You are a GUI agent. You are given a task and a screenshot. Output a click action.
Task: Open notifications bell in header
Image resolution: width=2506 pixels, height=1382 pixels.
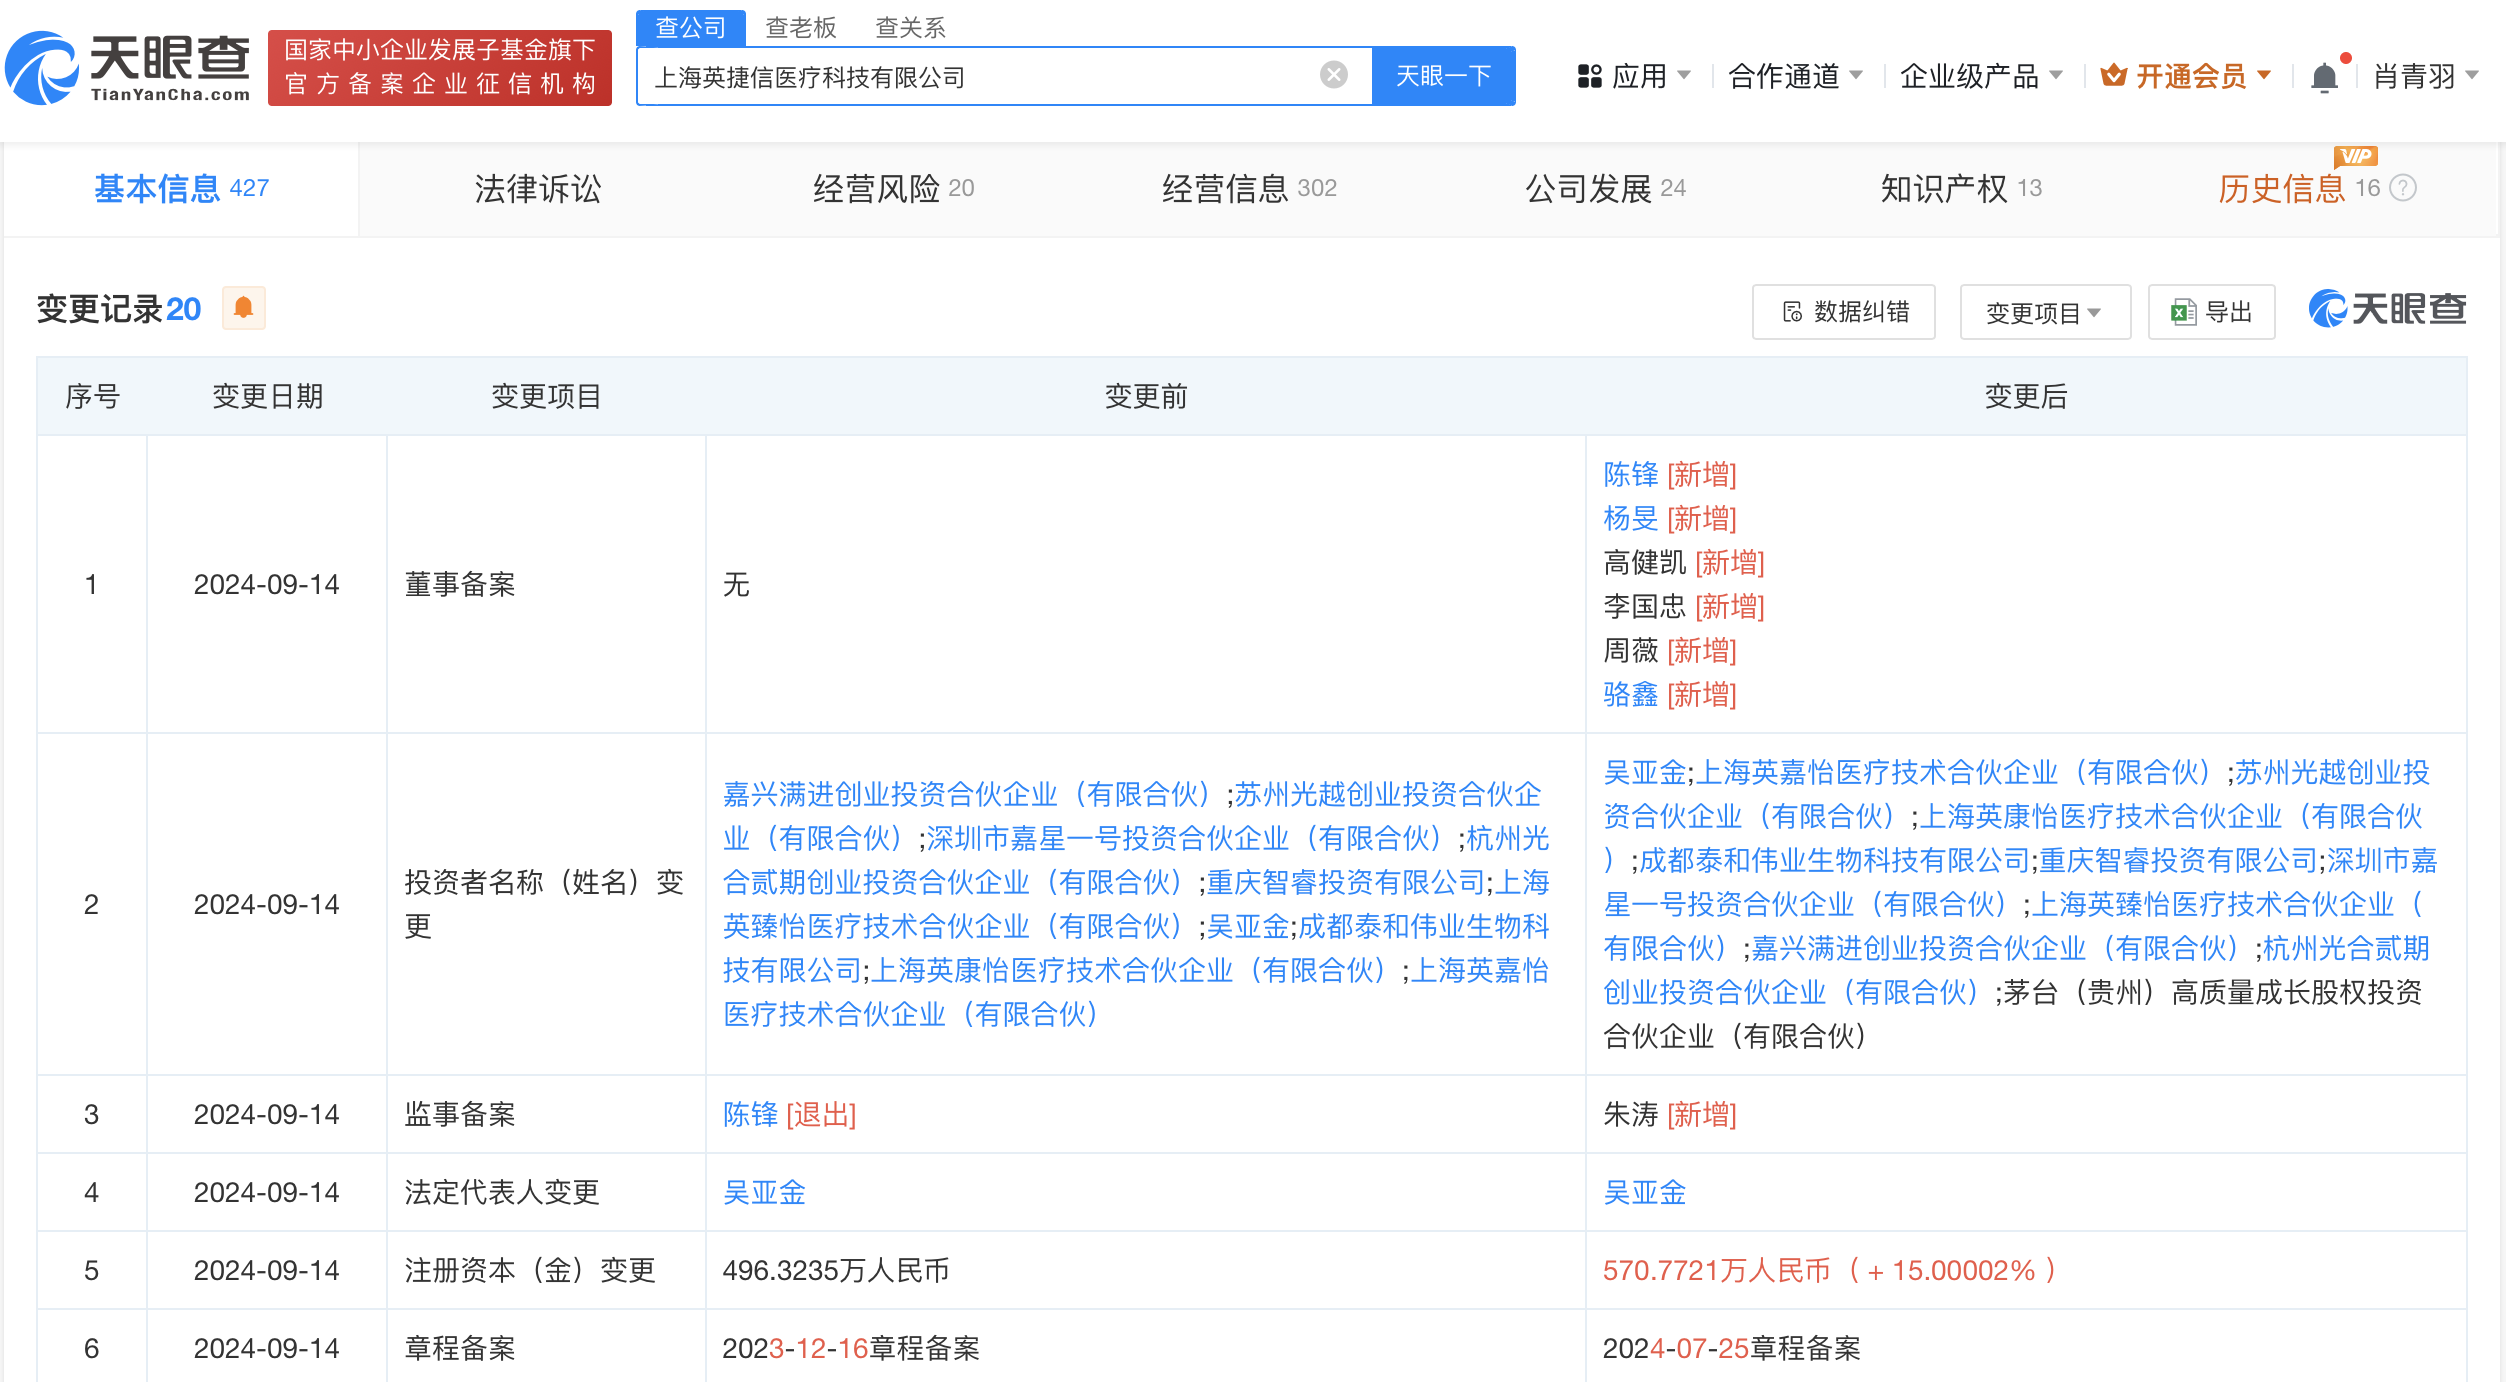[x=2324, y=77]
